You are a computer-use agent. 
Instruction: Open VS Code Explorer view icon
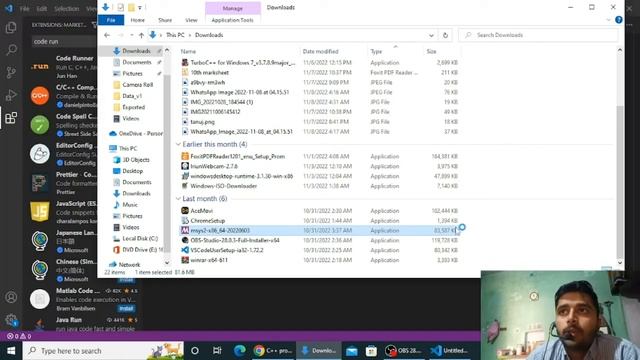(x=11, y=27)
